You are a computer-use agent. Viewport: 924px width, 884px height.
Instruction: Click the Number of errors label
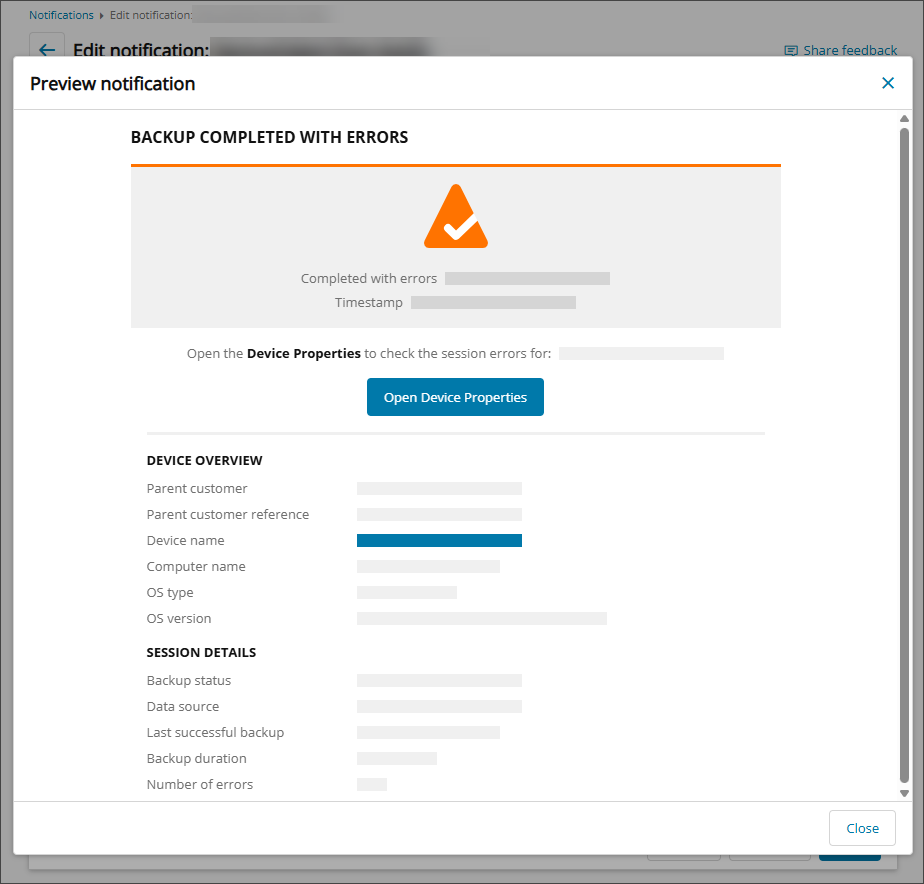pyautogui.click(x=199, y=785)
